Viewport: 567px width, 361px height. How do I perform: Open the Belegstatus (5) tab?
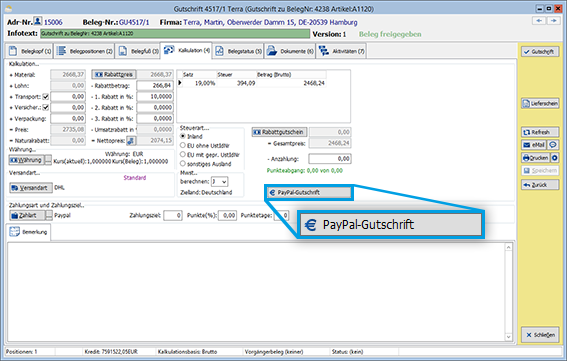click(238, 51)
